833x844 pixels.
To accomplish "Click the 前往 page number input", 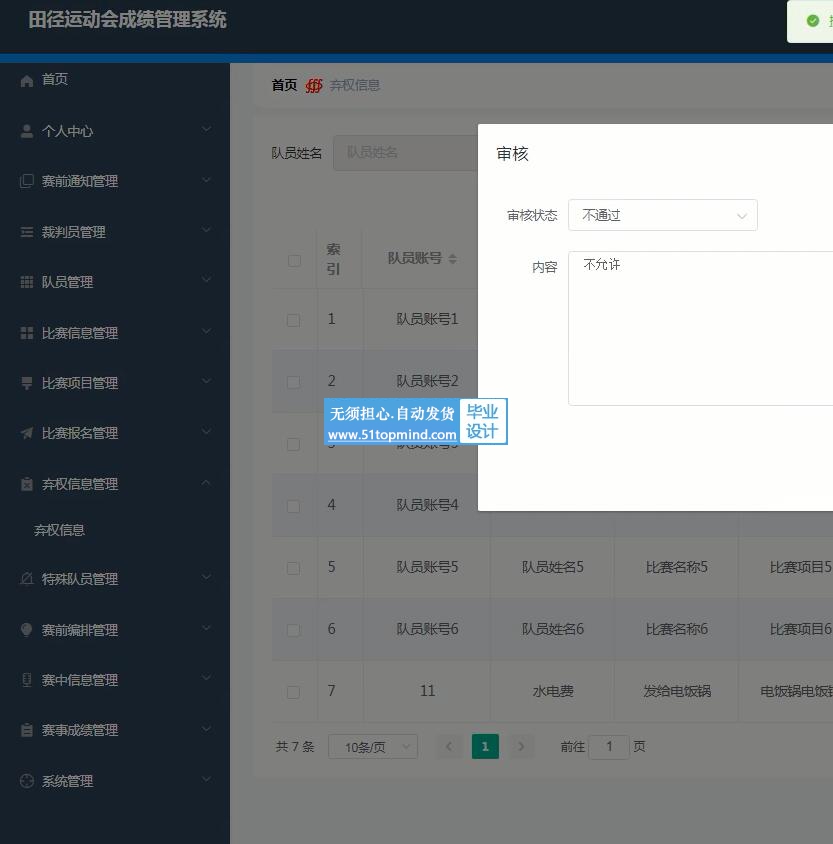I will pos(609,747).
